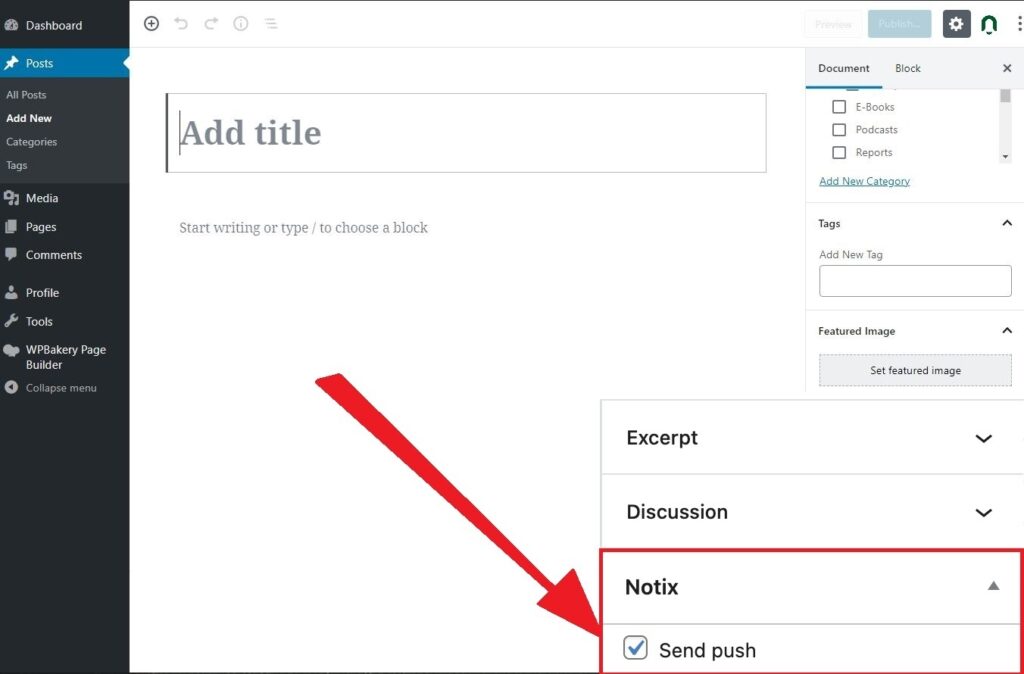1024x674 pixels.
Task: Check the Podcasts category checkbox
Action: pos(839,130)
